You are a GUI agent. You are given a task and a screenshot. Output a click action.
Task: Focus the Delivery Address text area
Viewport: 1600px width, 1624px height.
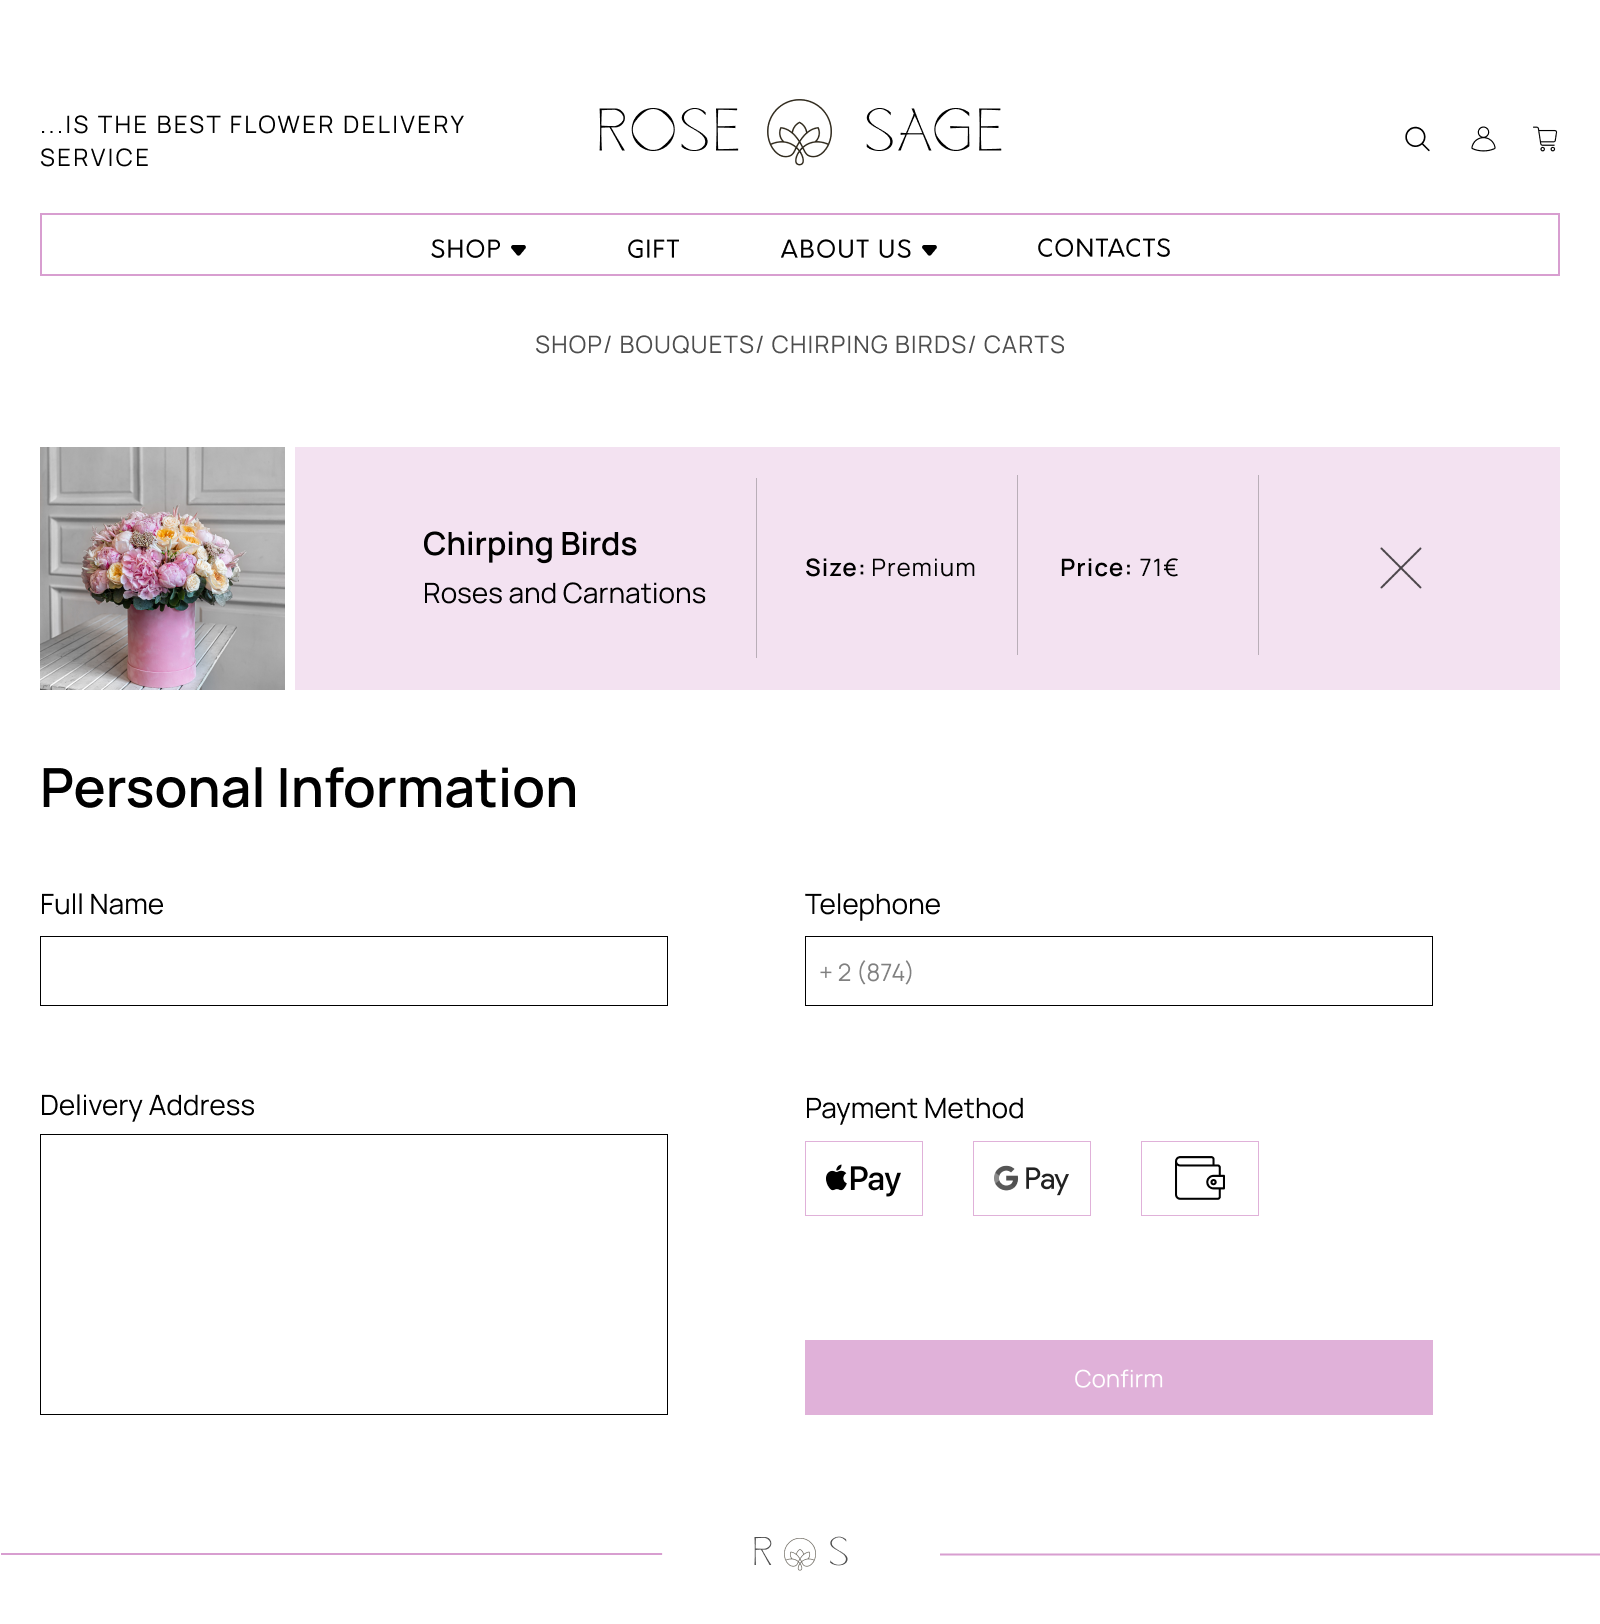(x=354, y=1274)
